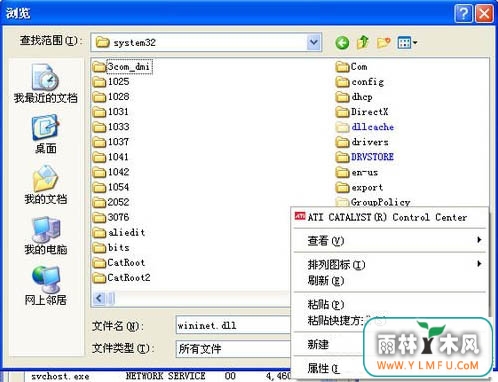The image size is (498, 382).
Task: Choose 新建 new from context menu
Action: (328, 344)
